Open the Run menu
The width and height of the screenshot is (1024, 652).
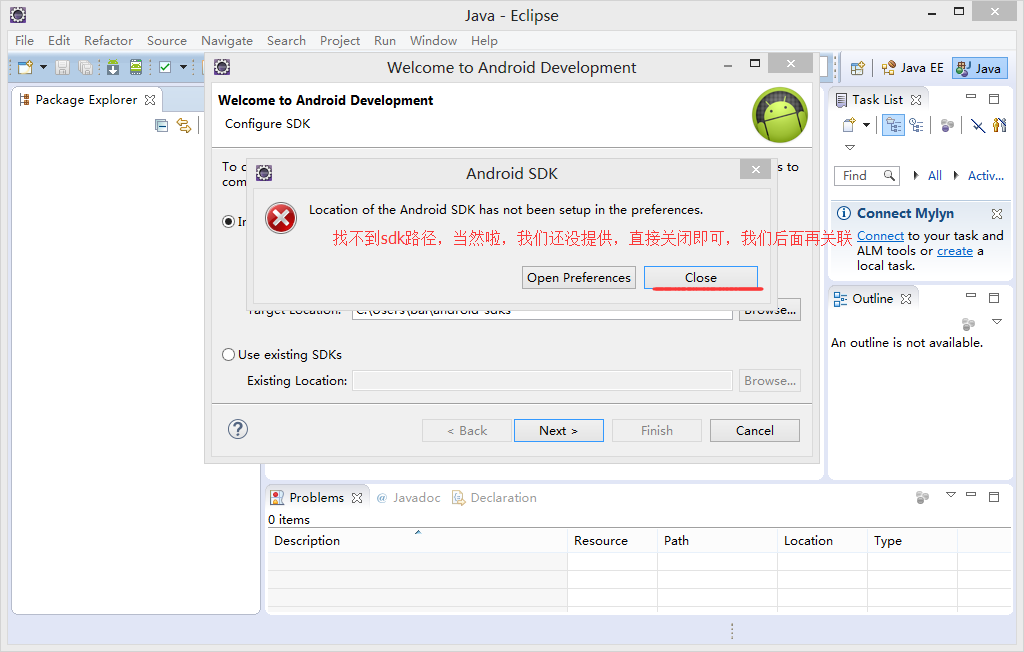pyautogui.click(x=385, y=41)
